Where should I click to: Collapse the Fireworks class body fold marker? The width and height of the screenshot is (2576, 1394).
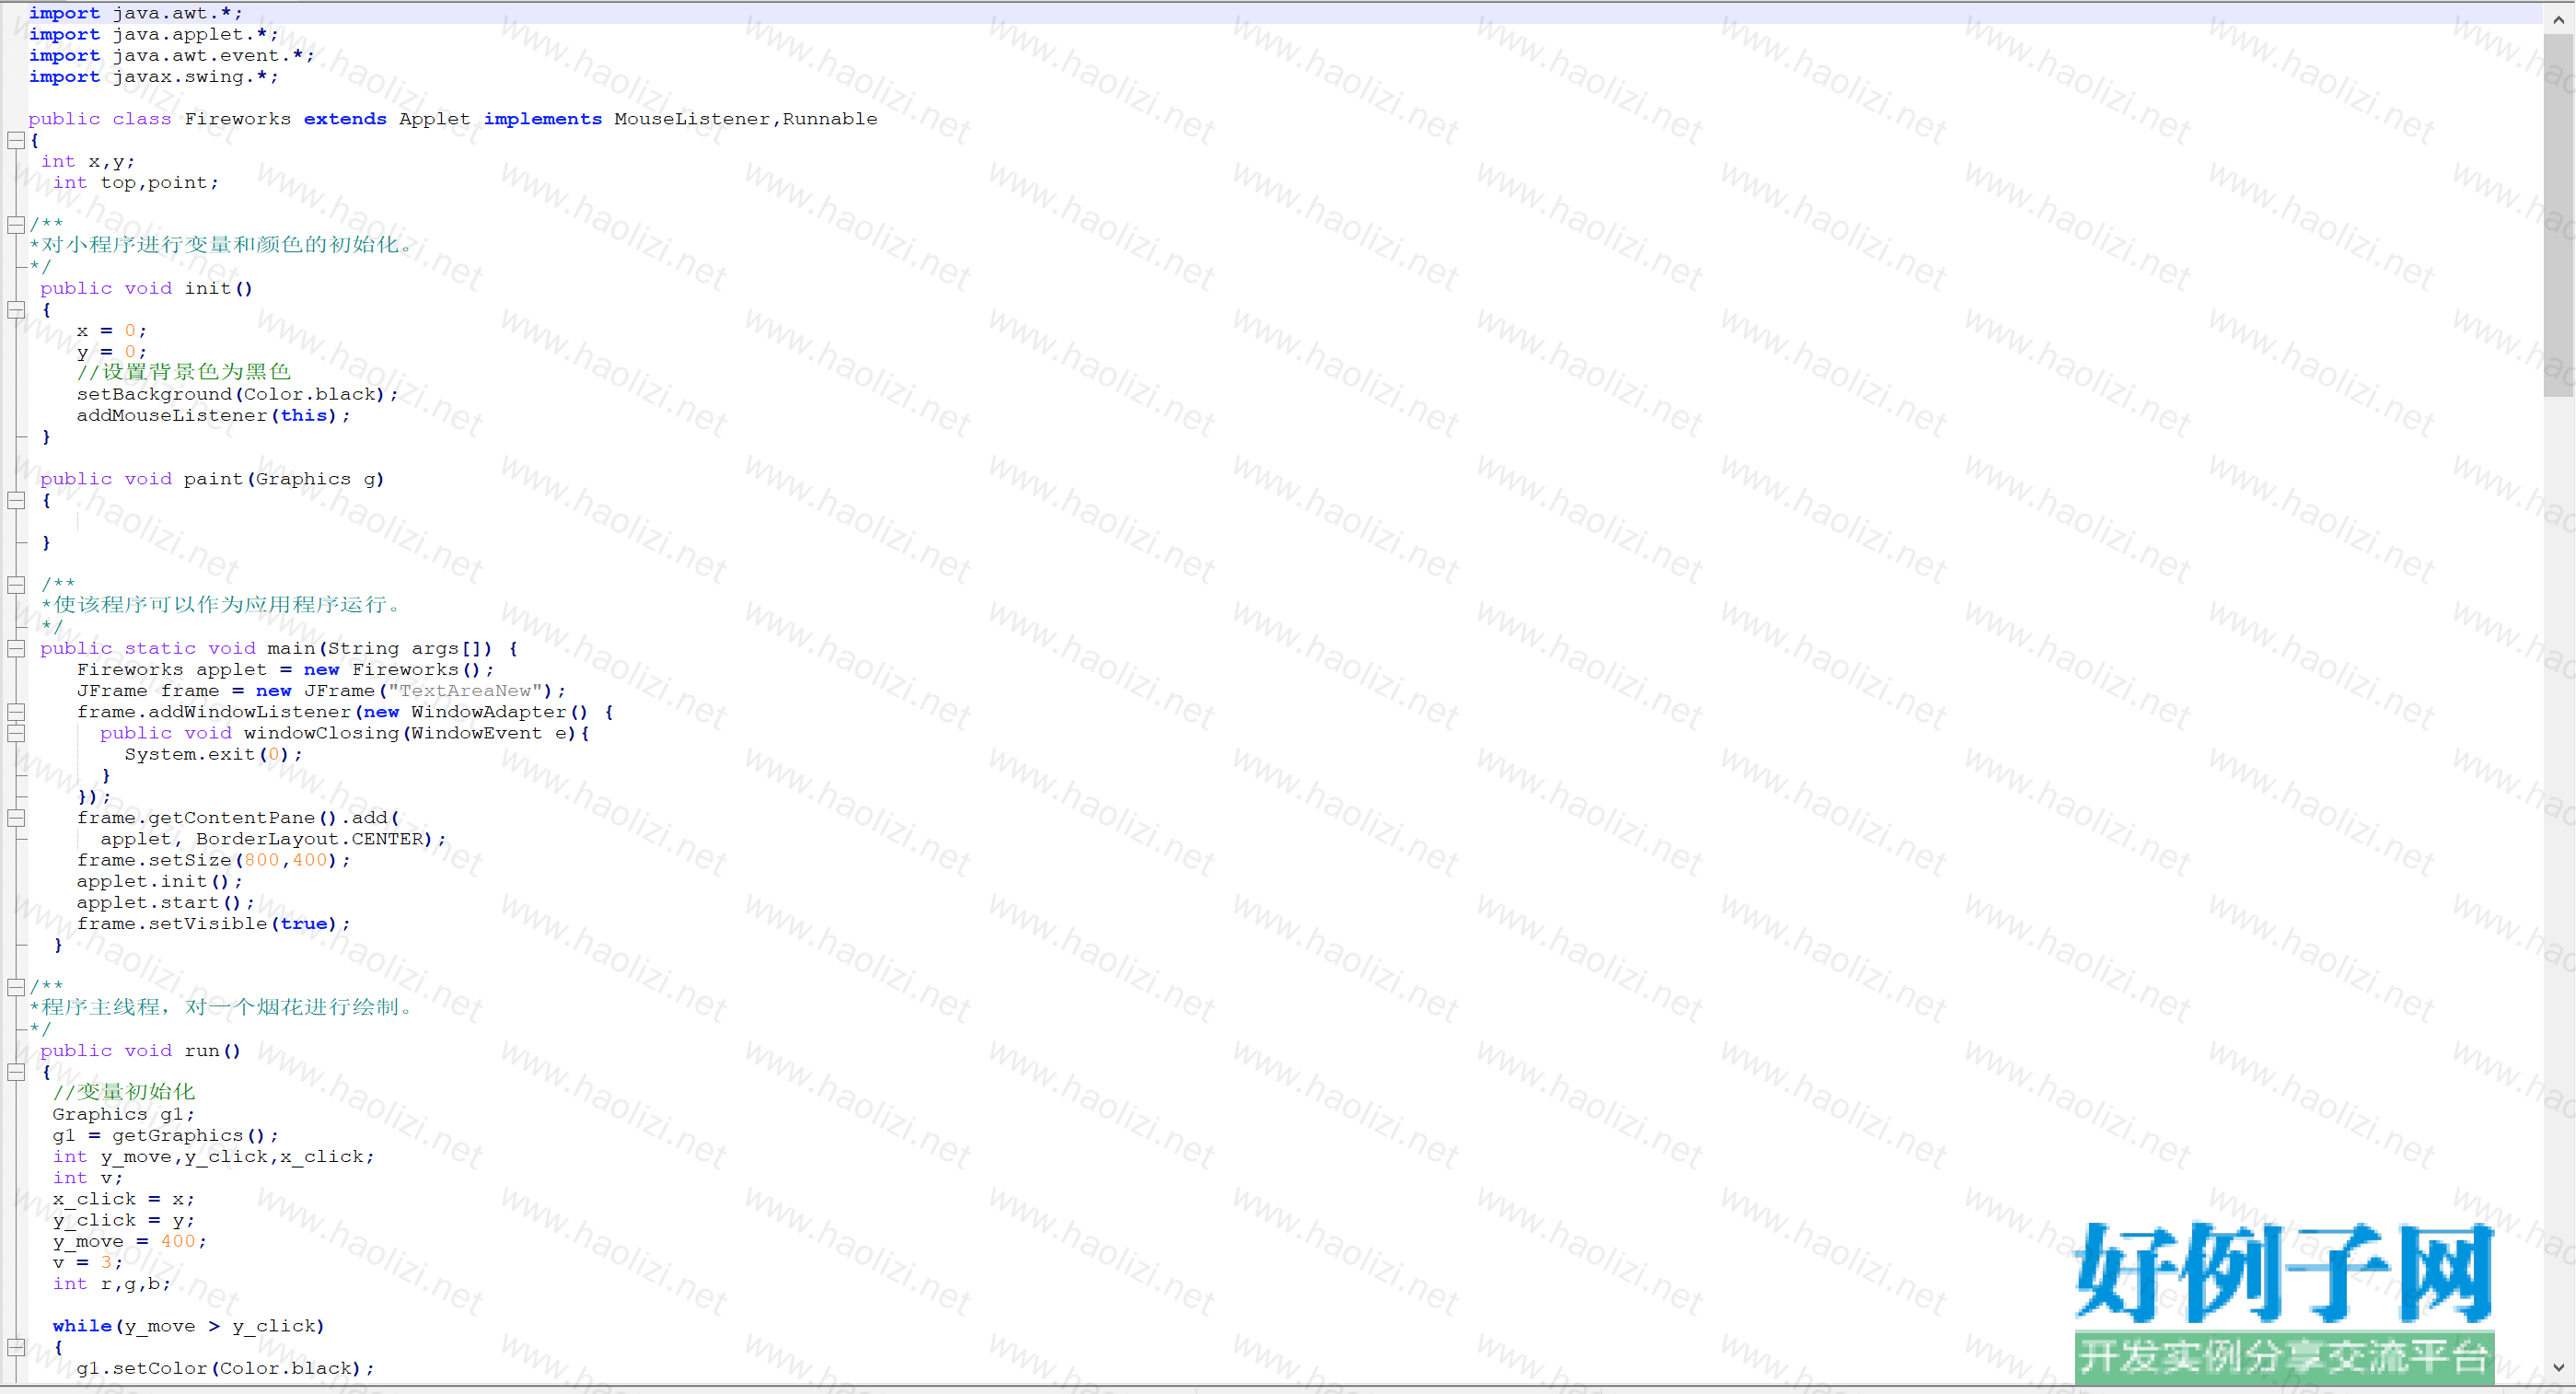pyautogui.click(x=16, y=141)
